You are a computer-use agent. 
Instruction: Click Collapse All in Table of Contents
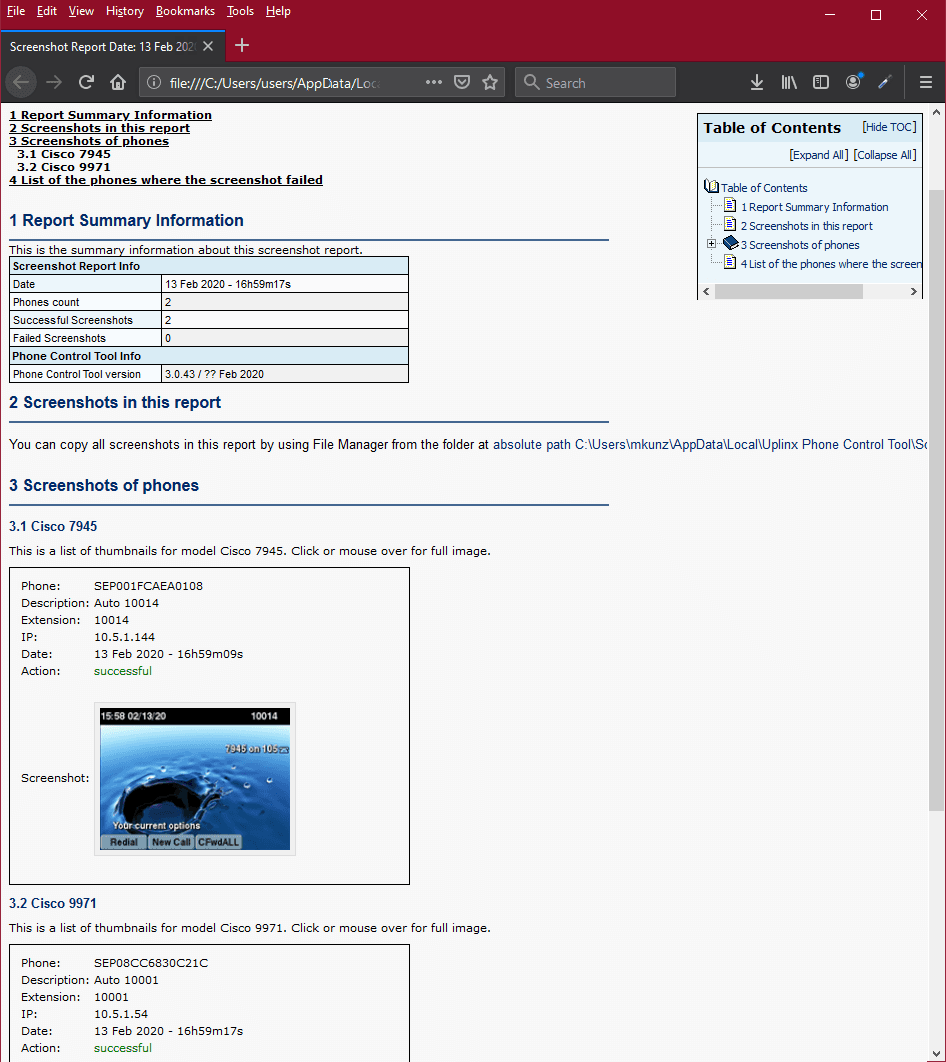point(885,155)
